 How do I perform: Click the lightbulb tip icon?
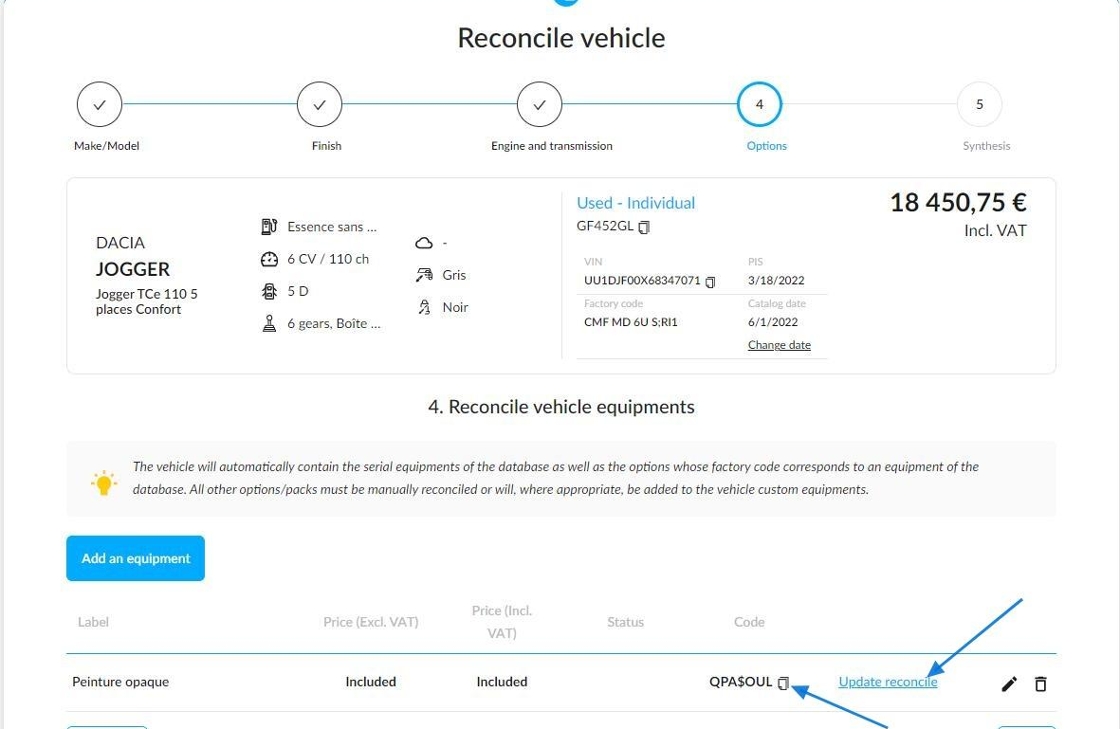click(x=104, y=483)
